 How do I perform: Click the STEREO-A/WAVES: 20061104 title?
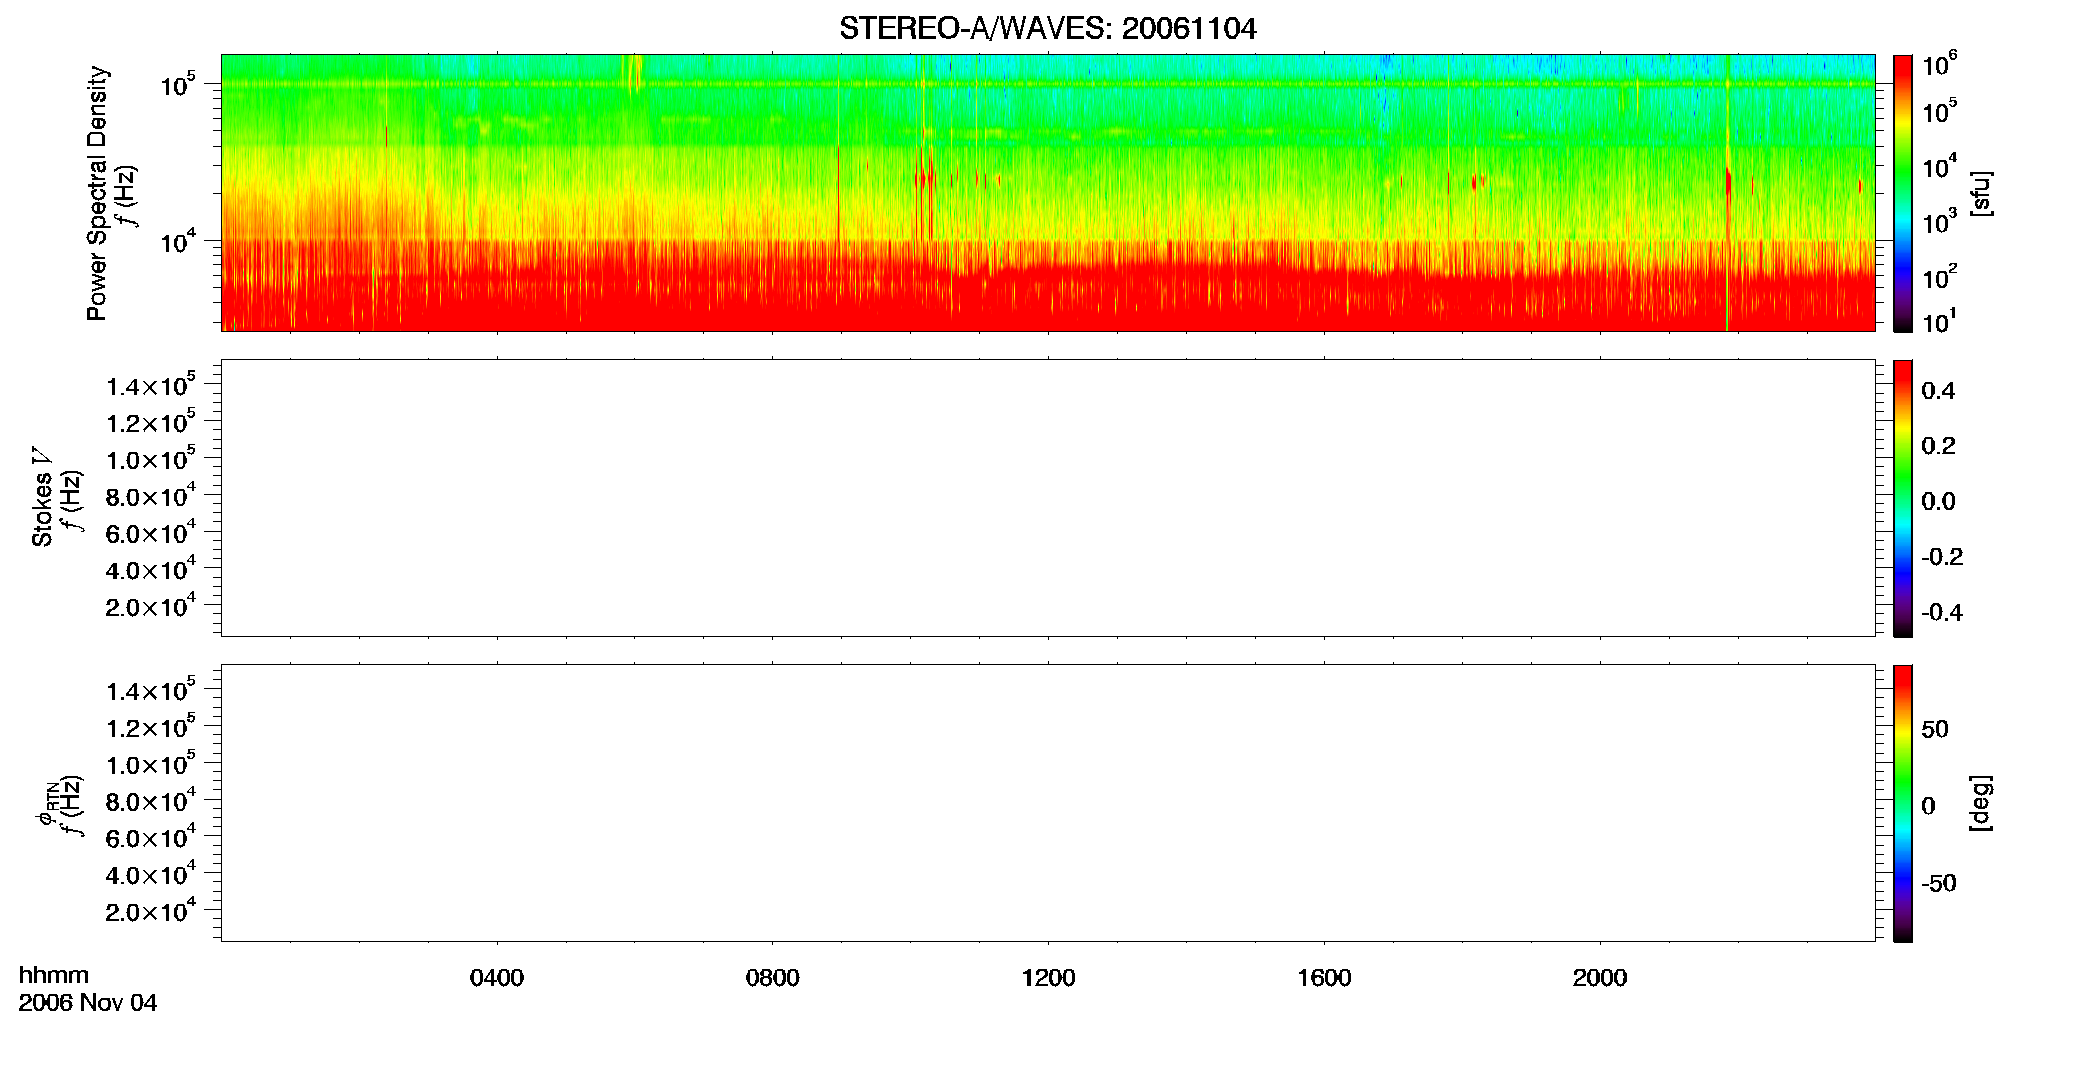(x=1047, y=29)
